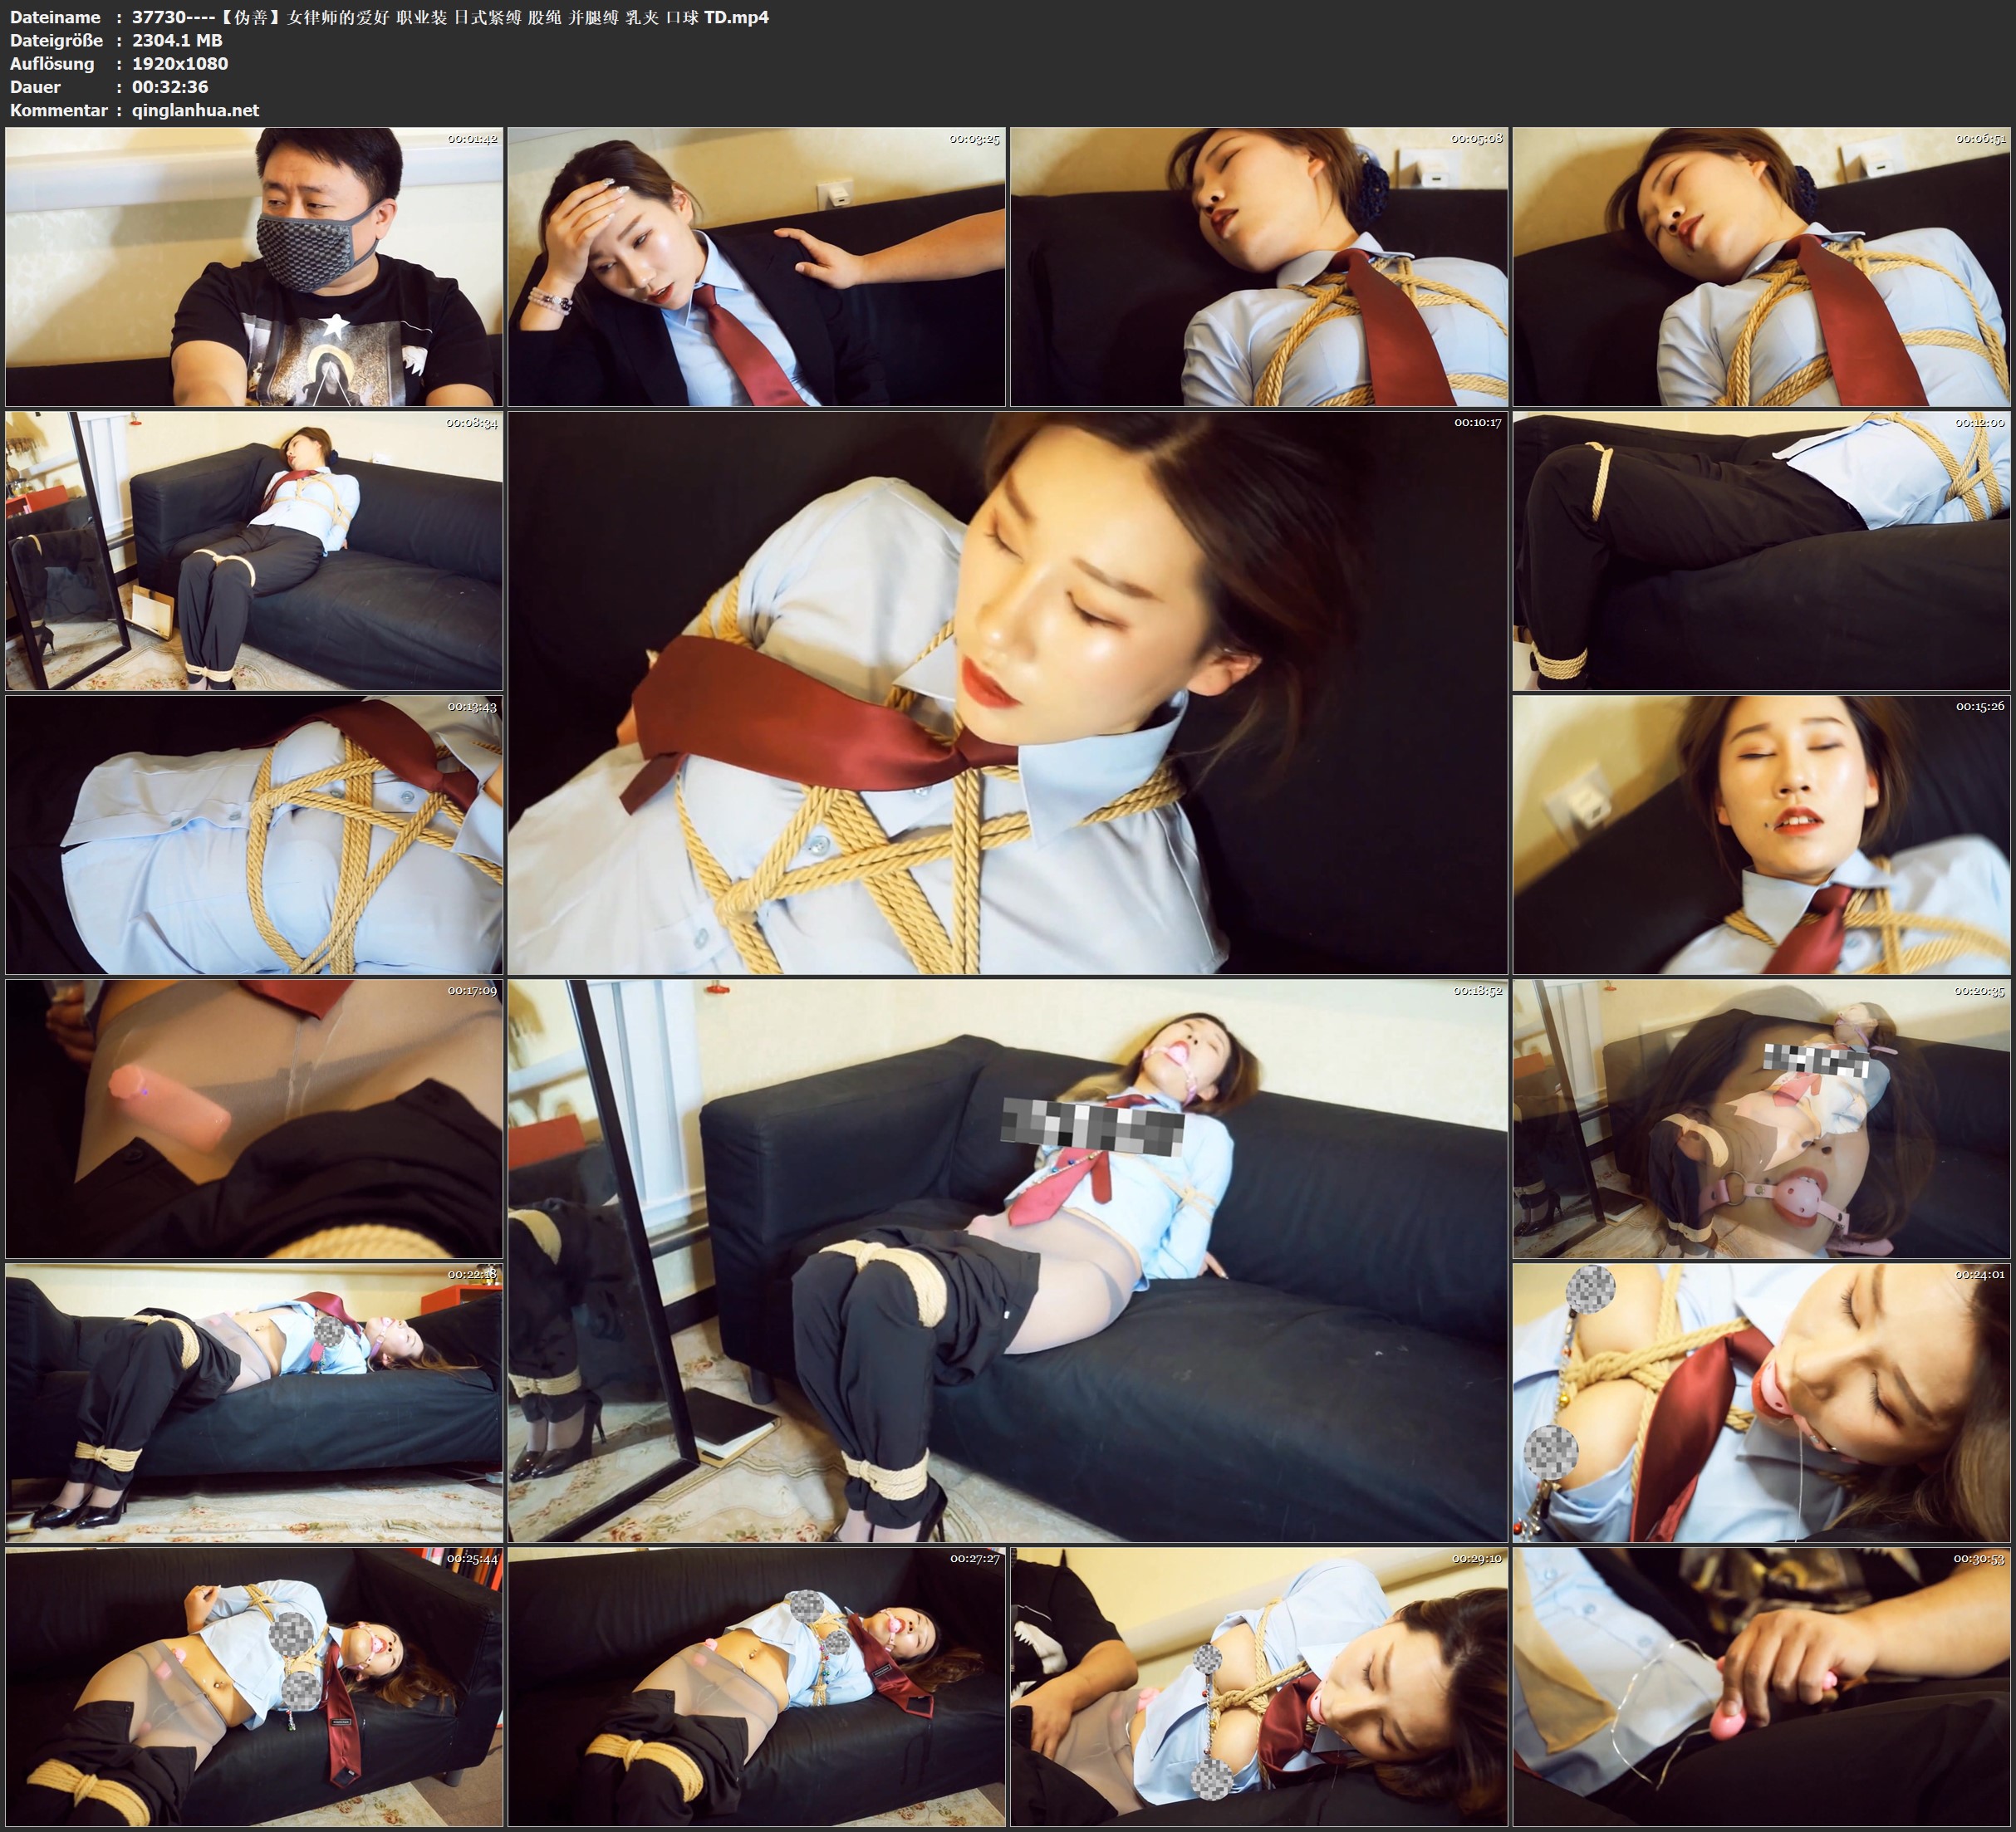Select the thumbnail at 00:03:25
The height and width of the screenshot is (1832, 2016).
[756, 266]
